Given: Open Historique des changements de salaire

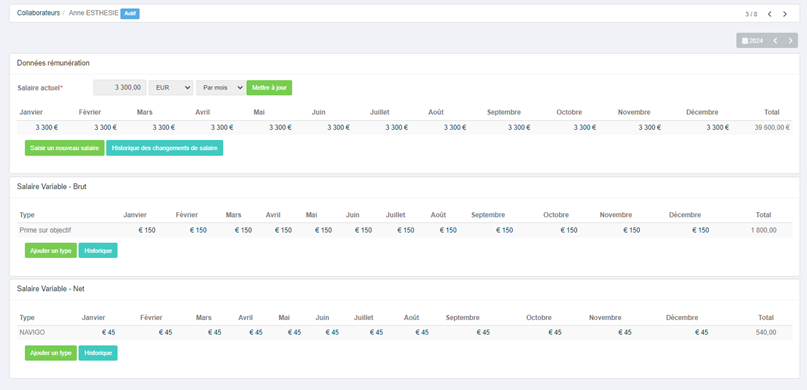Looking at the screenshot, I should pyautogui.click(x=165, y=148).
